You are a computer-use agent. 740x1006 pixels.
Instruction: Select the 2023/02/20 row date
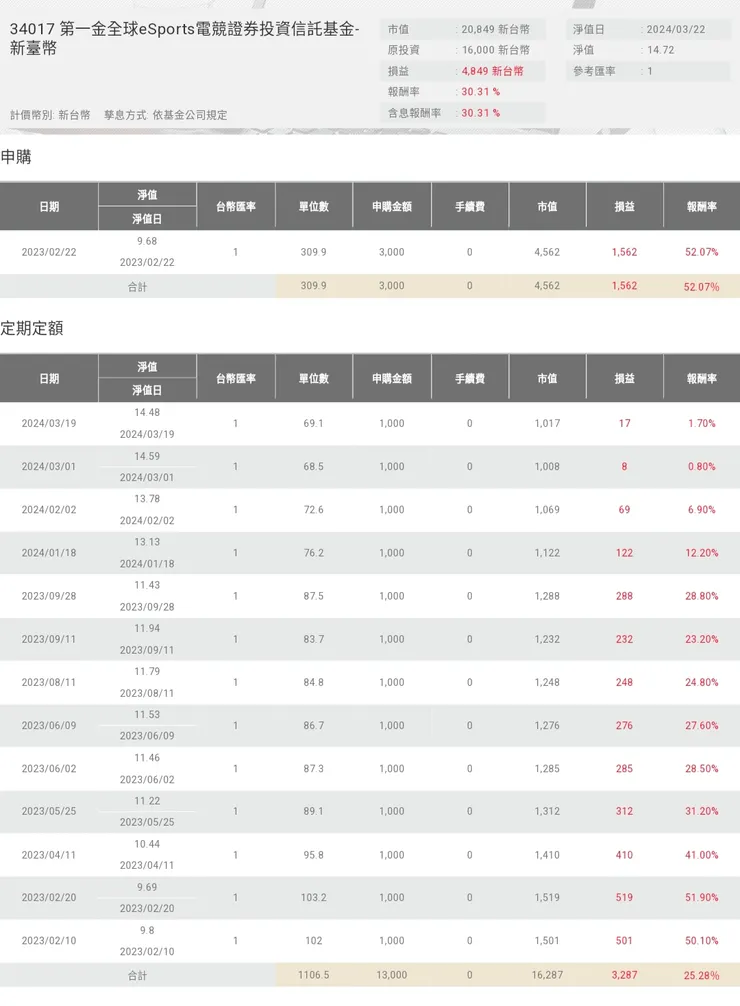[x=49, y=897]
